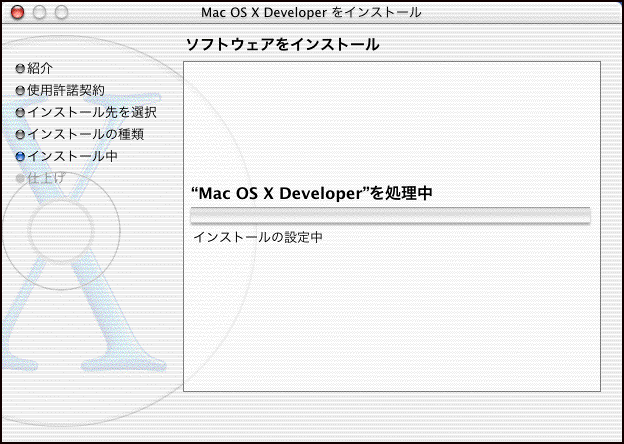Image resolution: width=624 pixels, height=444 pixels.
Task: Select the インストール中 step label
Action: point(72,156)
